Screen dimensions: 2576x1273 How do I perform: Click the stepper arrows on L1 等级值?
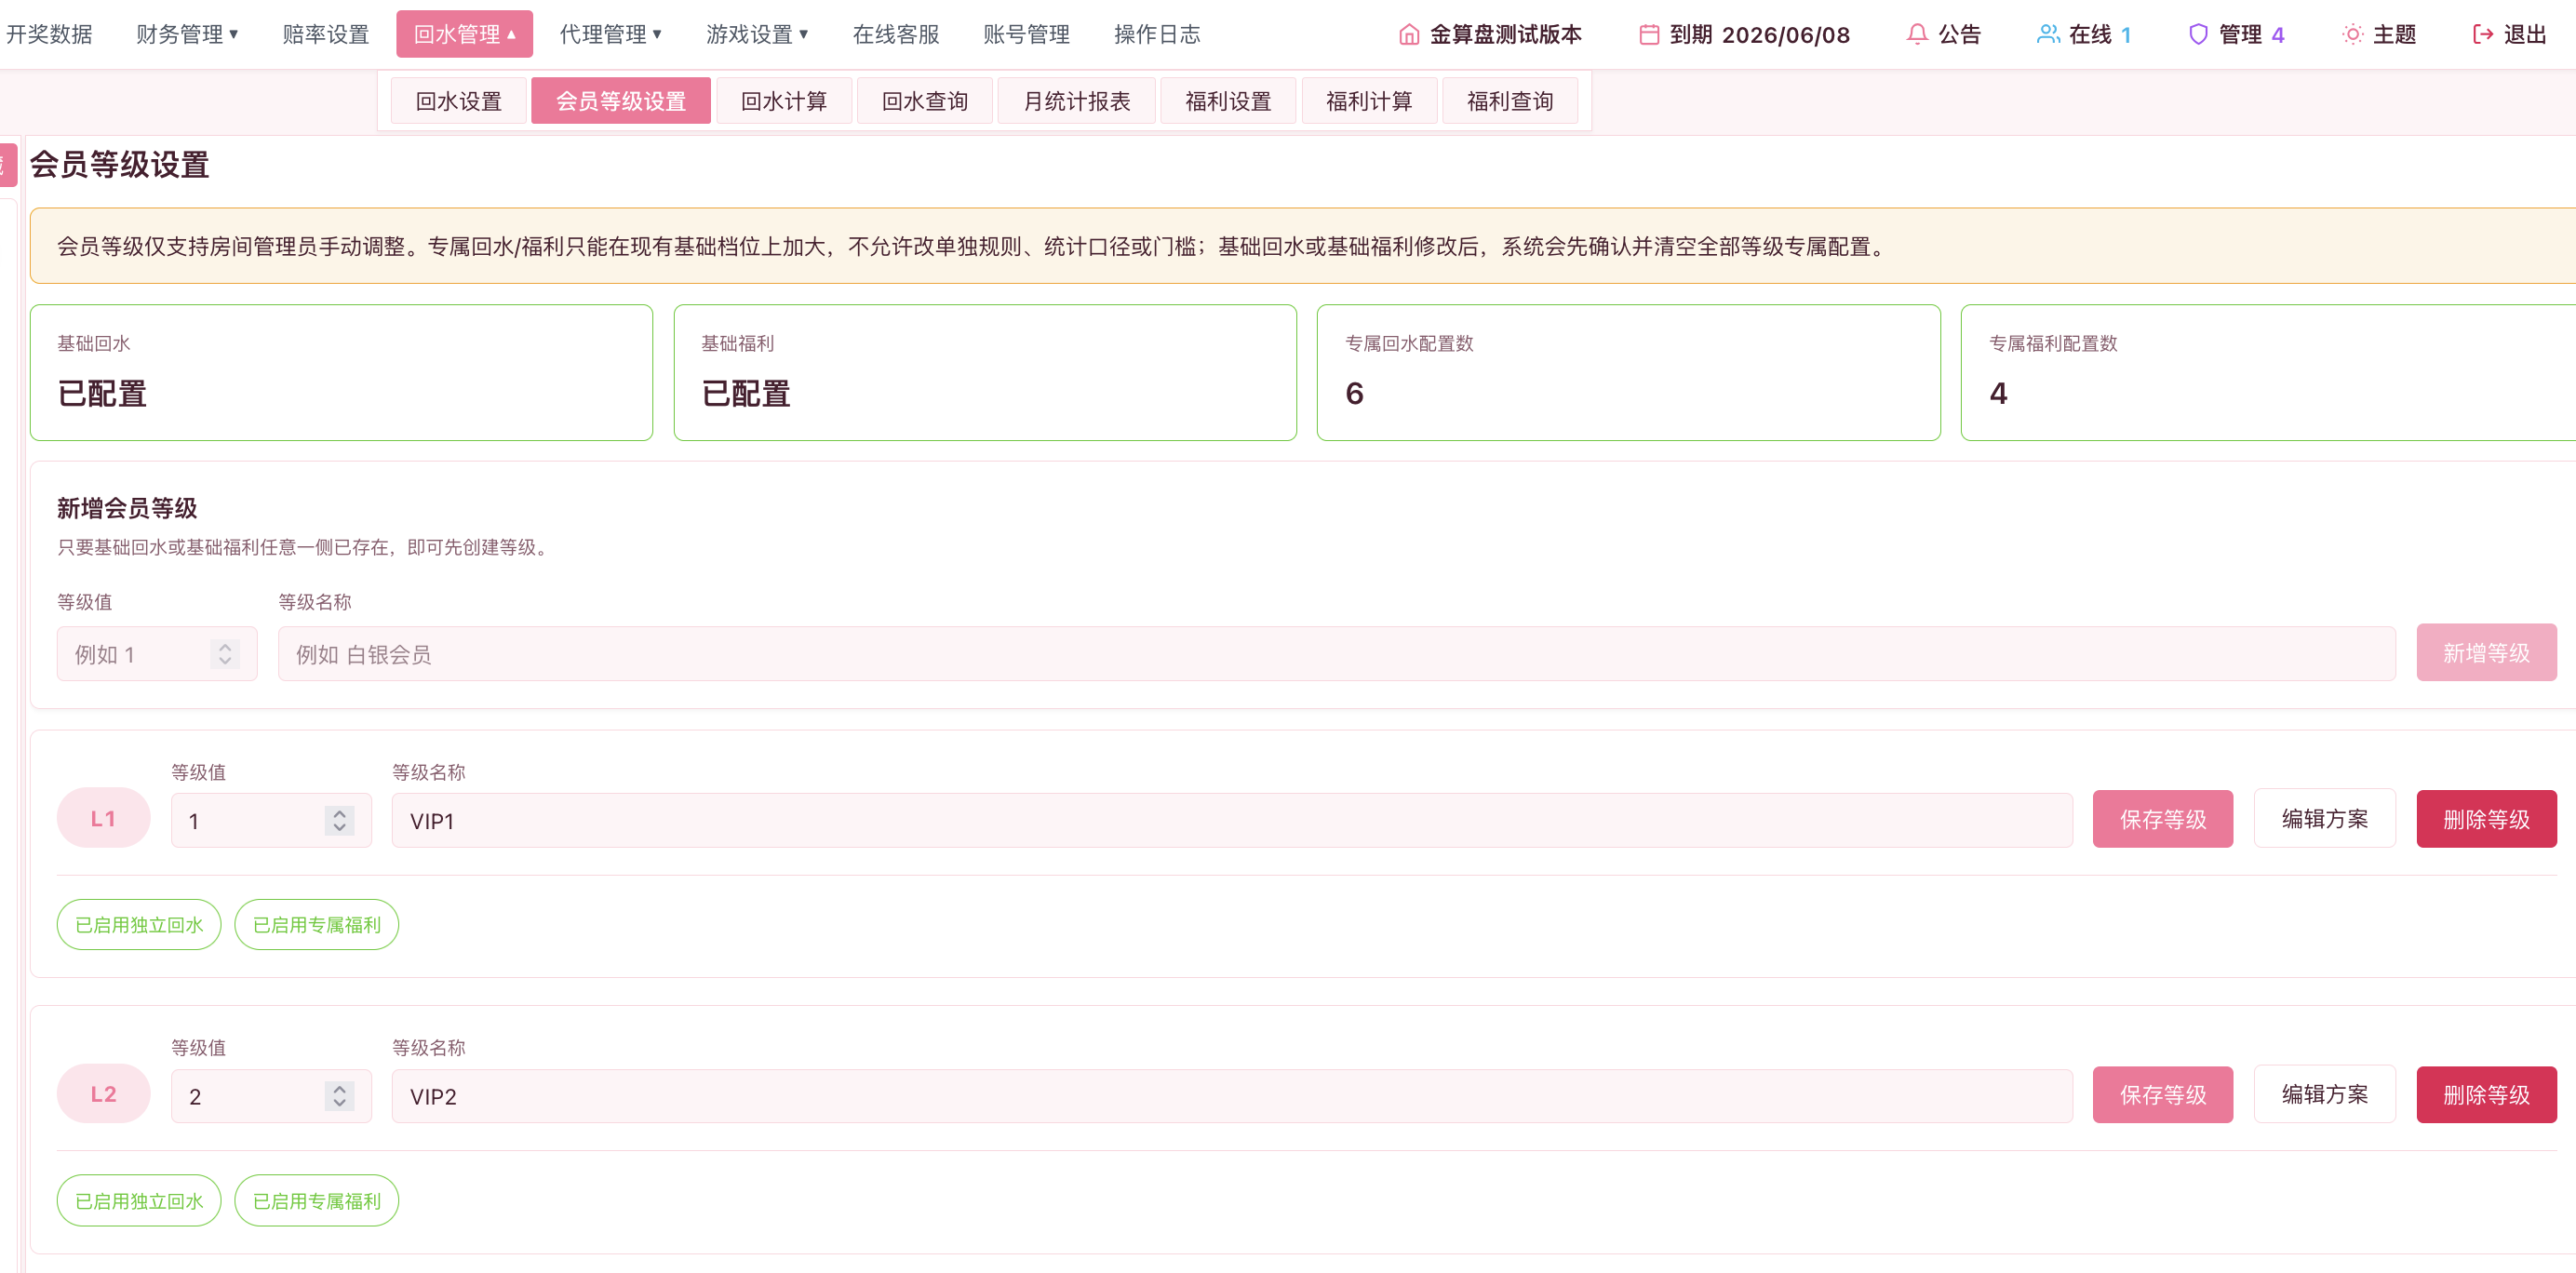click(x=340, y=820)
